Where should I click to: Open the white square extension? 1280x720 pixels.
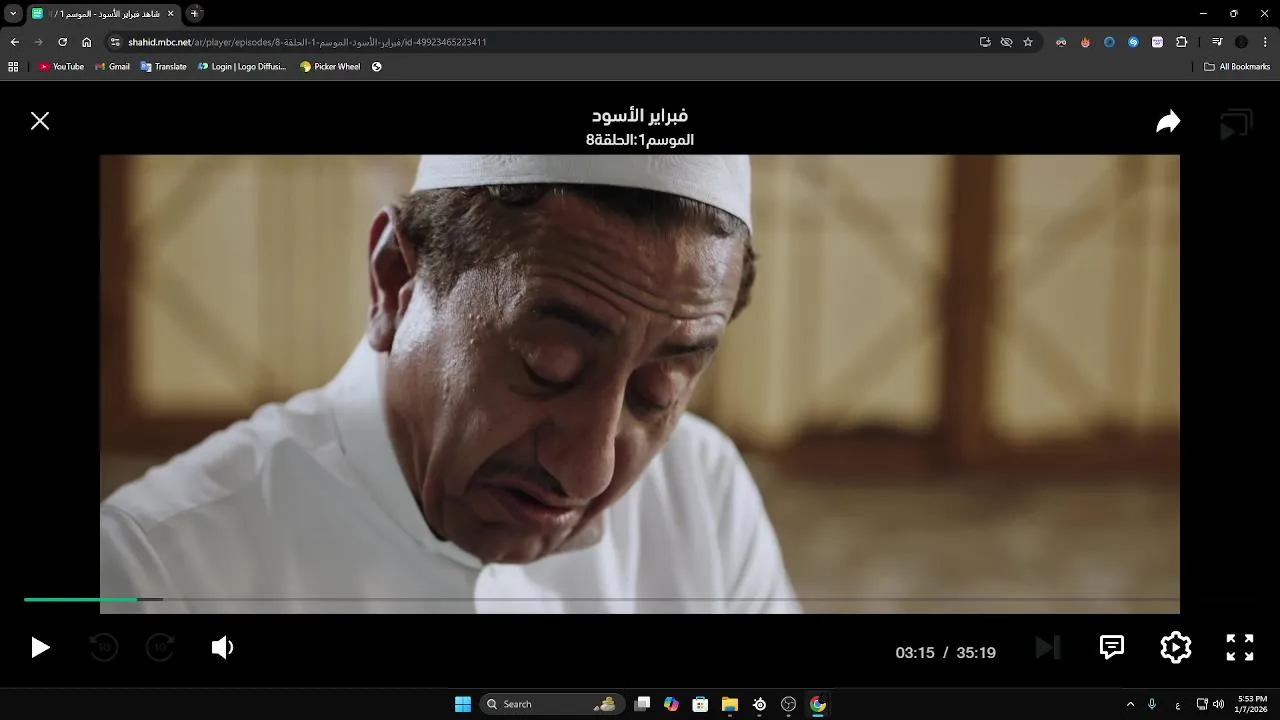[x=1157, y=42]
